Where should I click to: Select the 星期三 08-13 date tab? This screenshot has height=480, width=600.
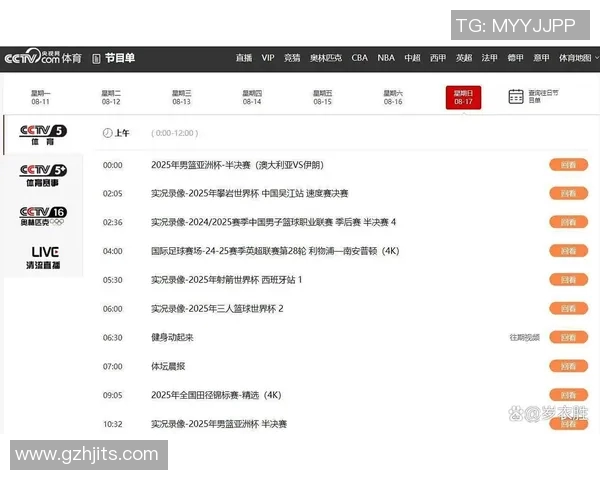coord(181,97)
